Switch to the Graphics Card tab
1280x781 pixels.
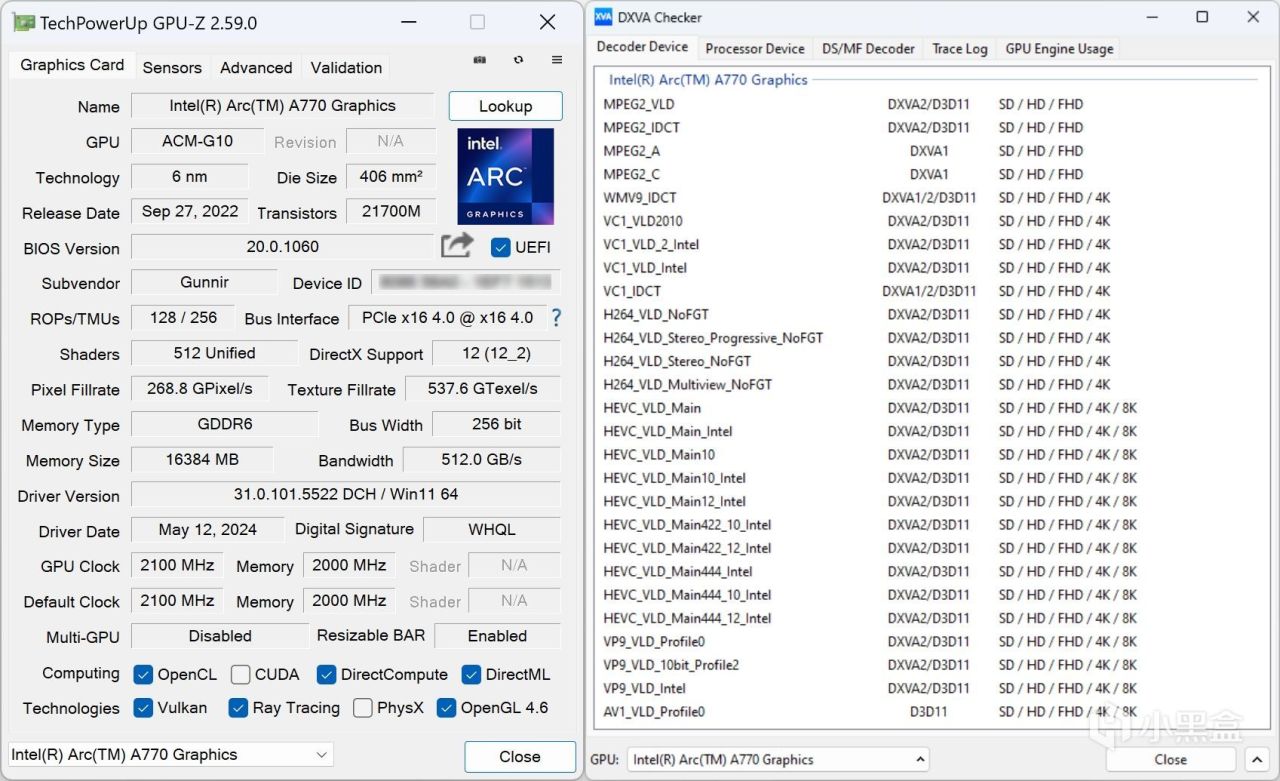point(72,65)
